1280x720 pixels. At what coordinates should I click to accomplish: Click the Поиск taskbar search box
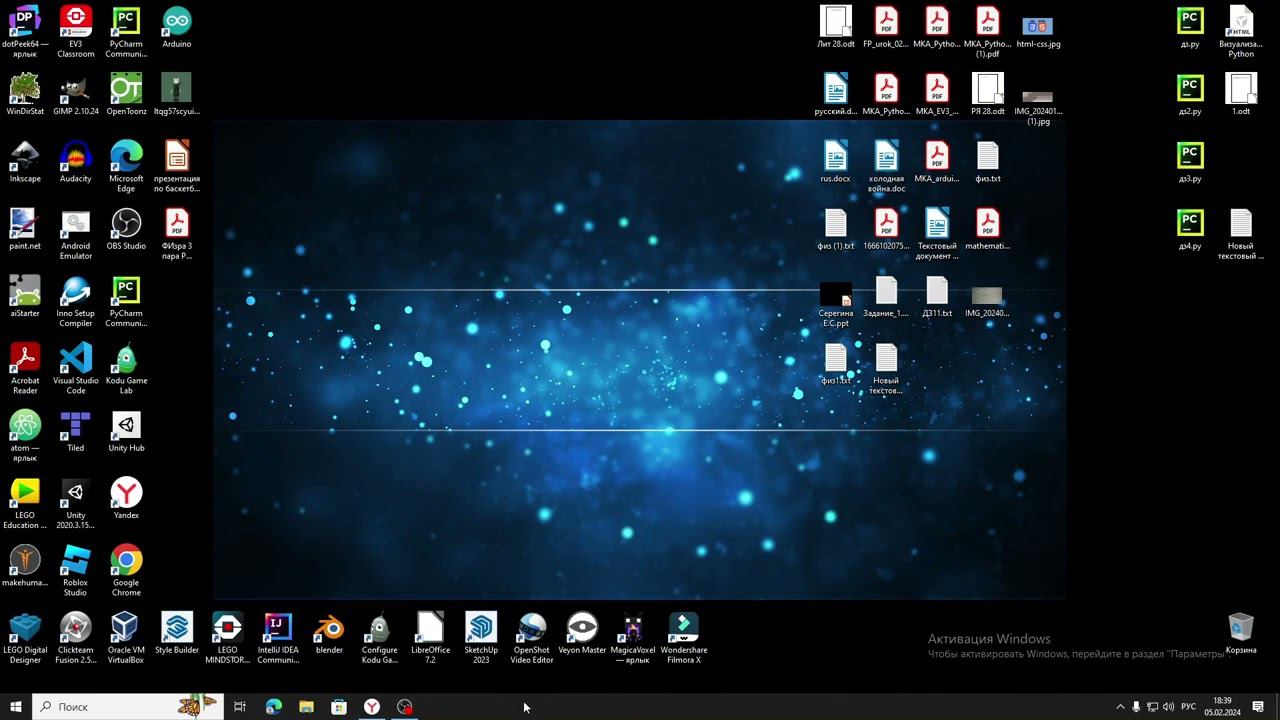click(128, 707)
